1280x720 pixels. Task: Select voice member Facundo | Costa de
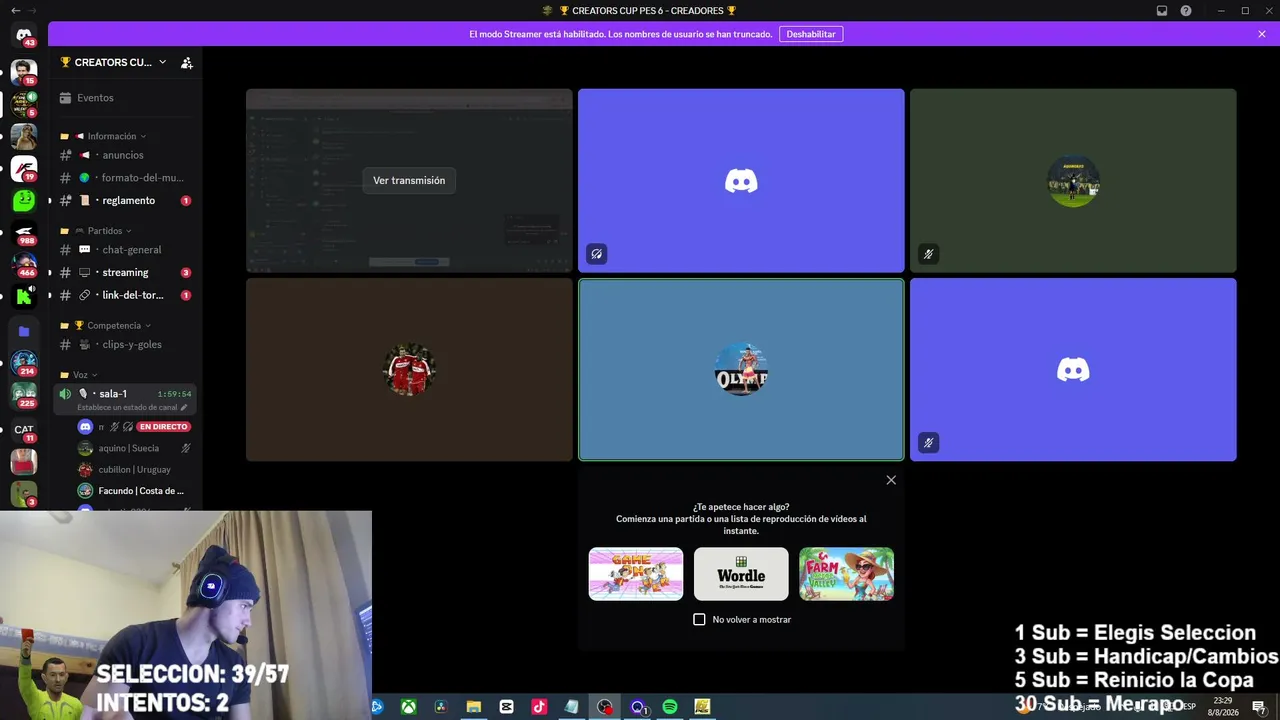coord(135,491)
